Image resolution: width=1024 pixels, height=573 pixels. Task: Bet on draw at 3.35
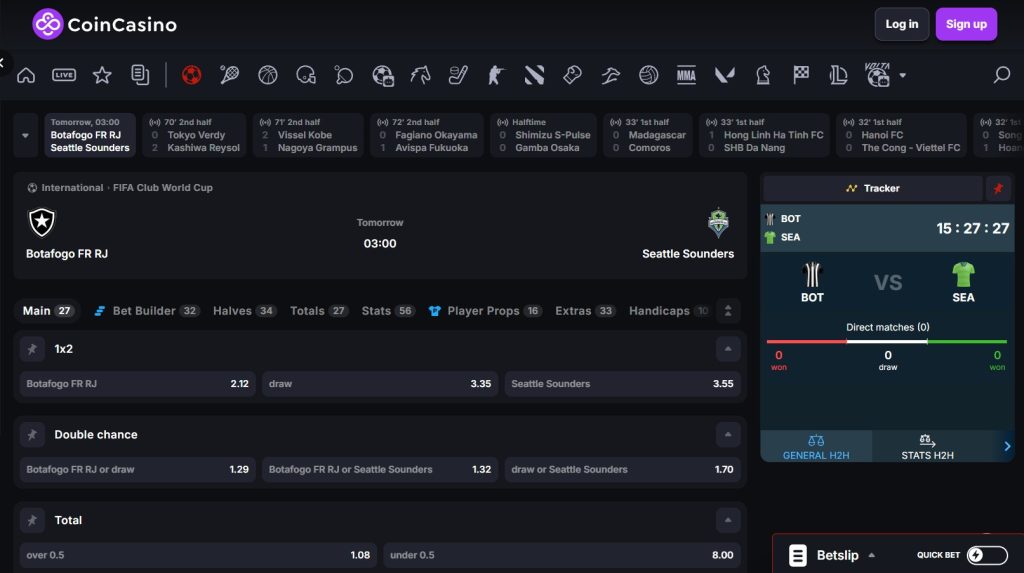coord(380,384)
